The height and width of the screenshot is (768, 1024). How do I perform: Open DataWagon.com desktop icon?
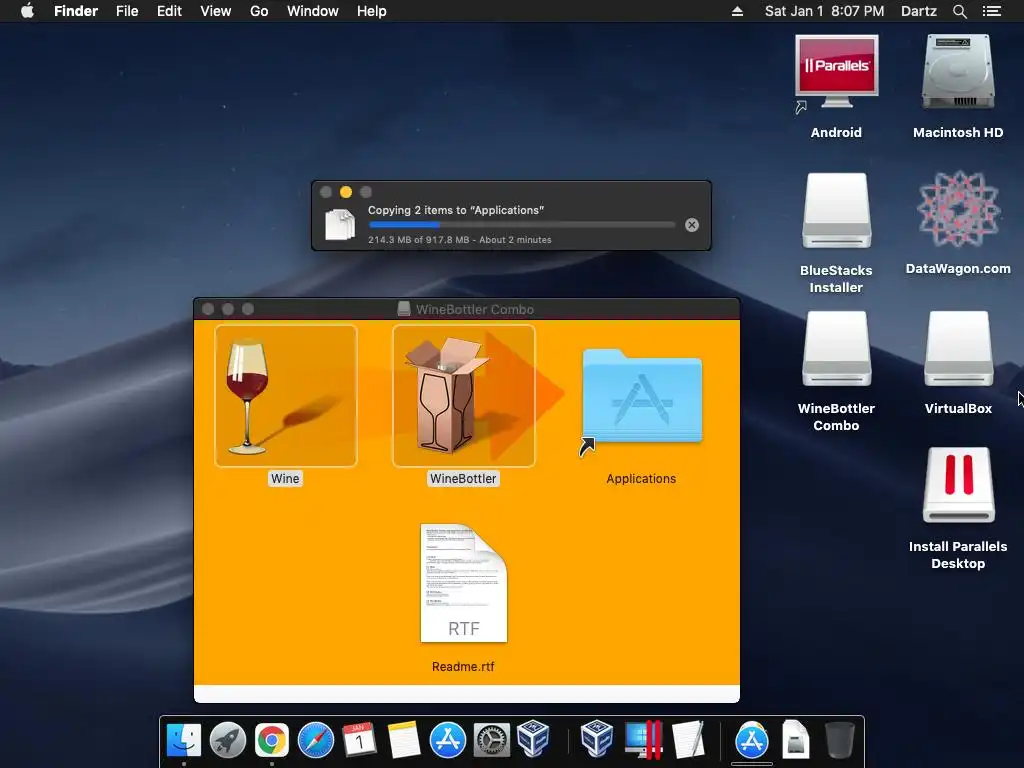[x=958, y=209]
